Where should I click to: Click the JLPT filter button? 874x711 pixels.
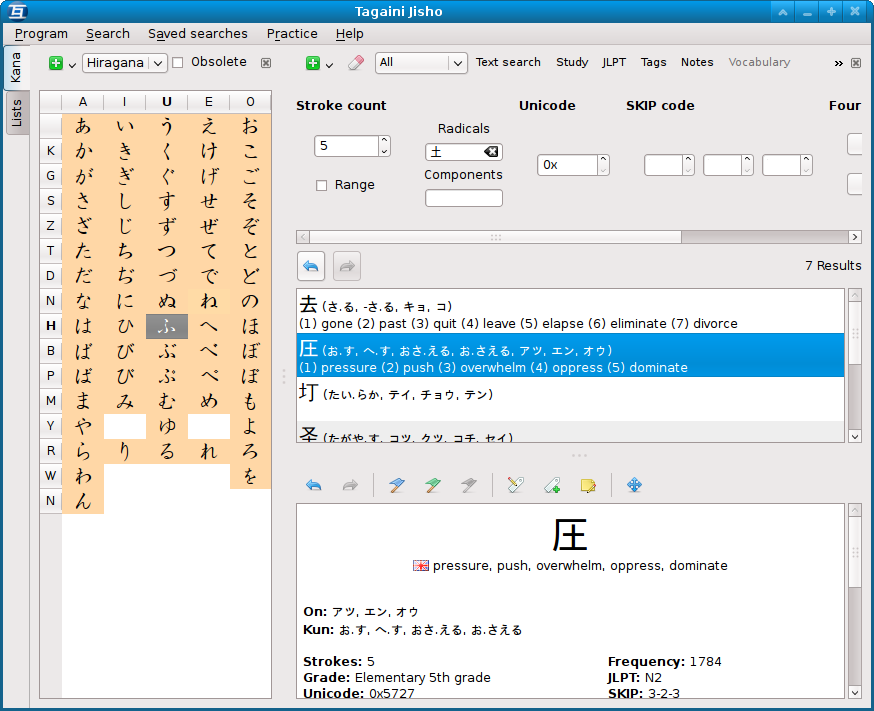pyautogui.click(x=614, y=62)
